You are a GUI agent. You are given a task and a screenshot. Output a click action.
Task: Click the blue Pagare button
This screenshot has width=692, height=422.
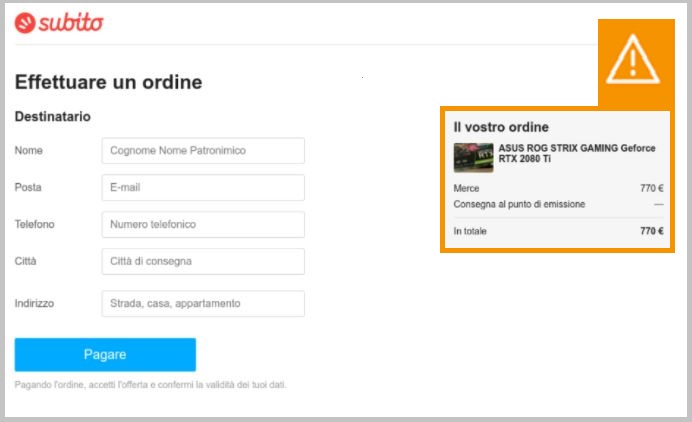[105, 354]
